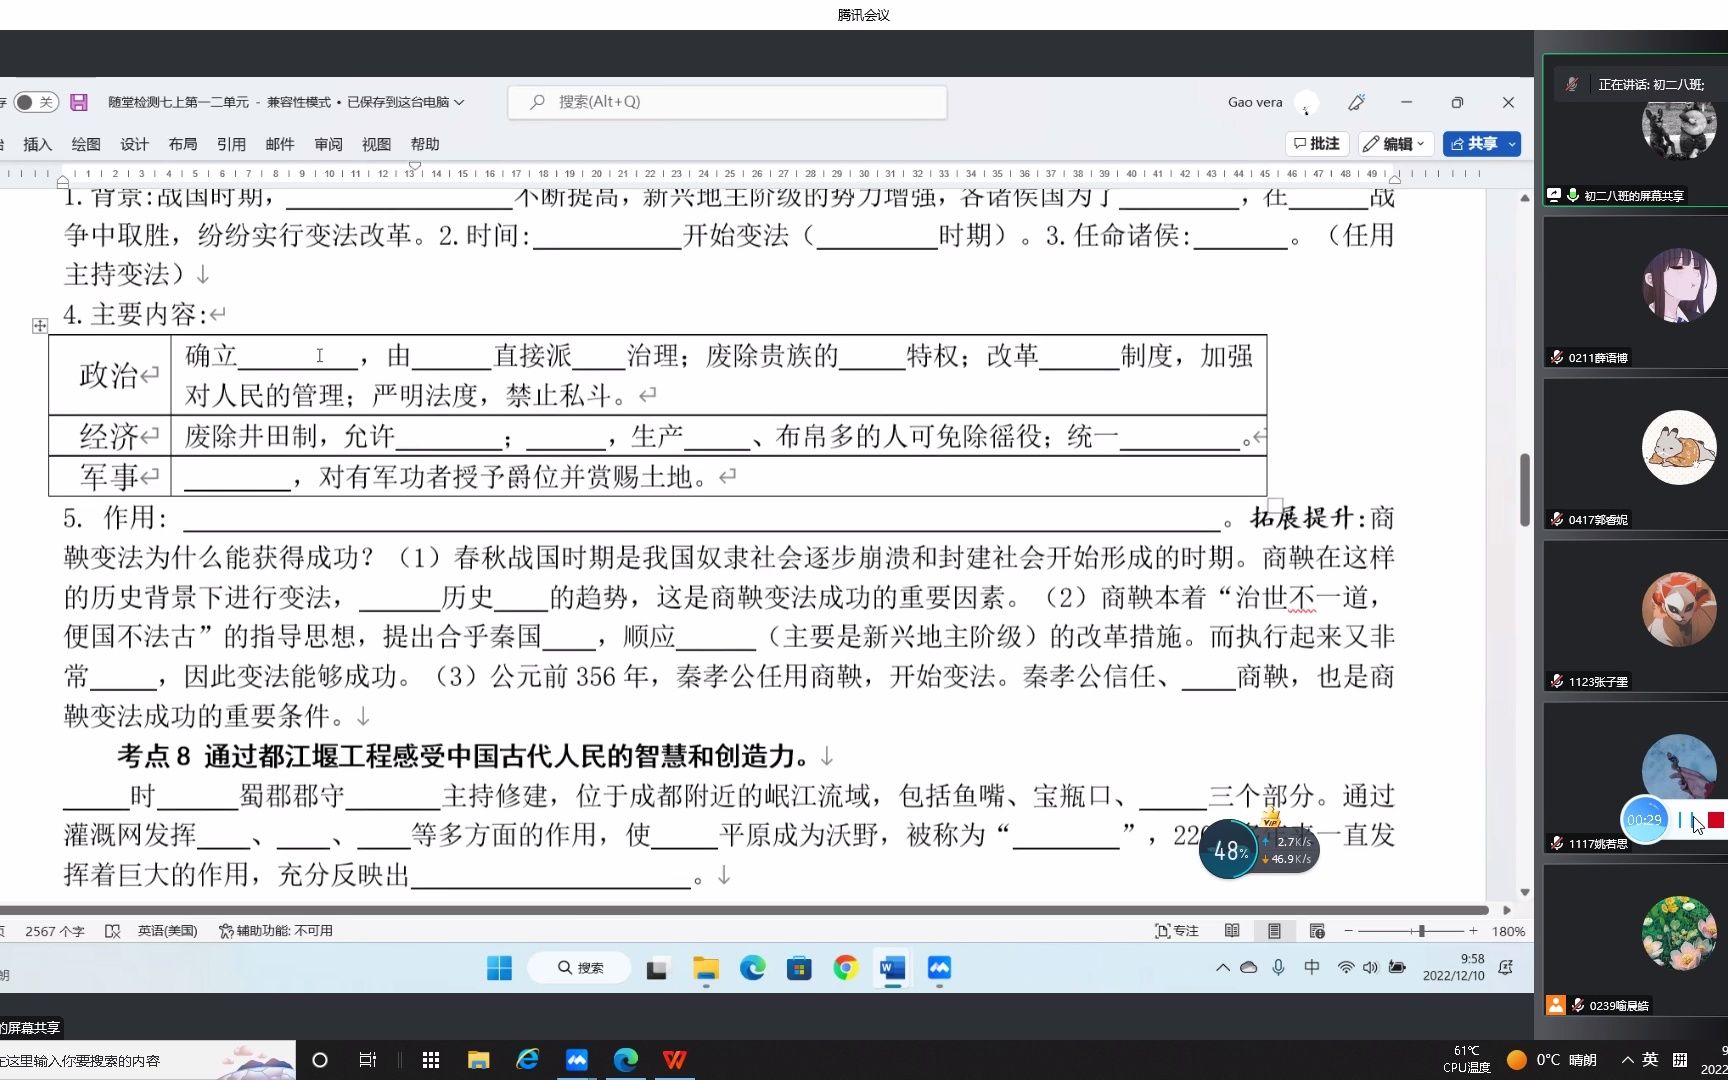Image resolution: width=1728 pixels, height=1080 pixels.
Task: Expand the 共享 button dropdown arrow
Action: [x=1512, y=144]
